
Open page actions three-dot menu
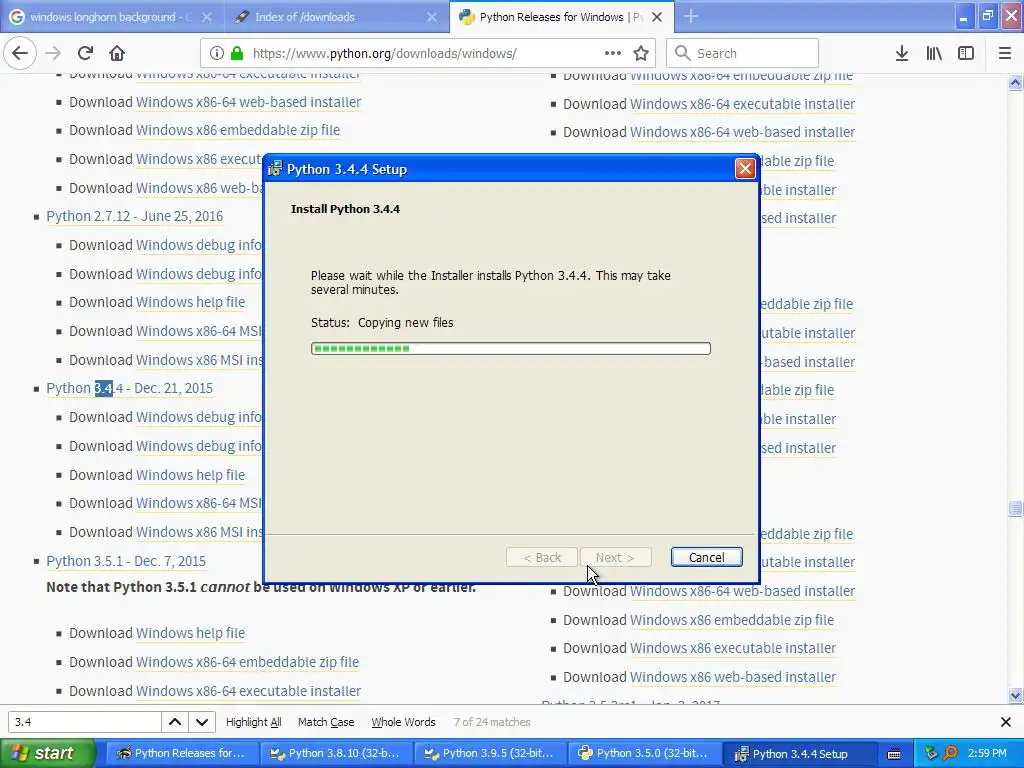(613, 53)
